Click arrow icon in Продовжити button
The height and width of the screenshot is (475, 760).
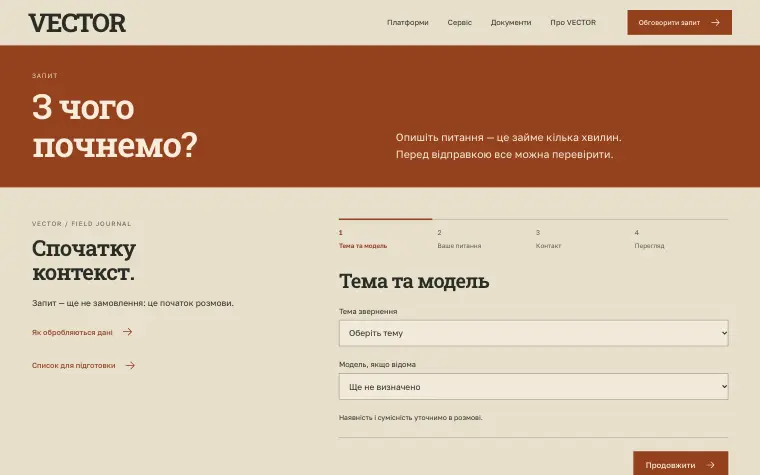click(x=711, y=465)
